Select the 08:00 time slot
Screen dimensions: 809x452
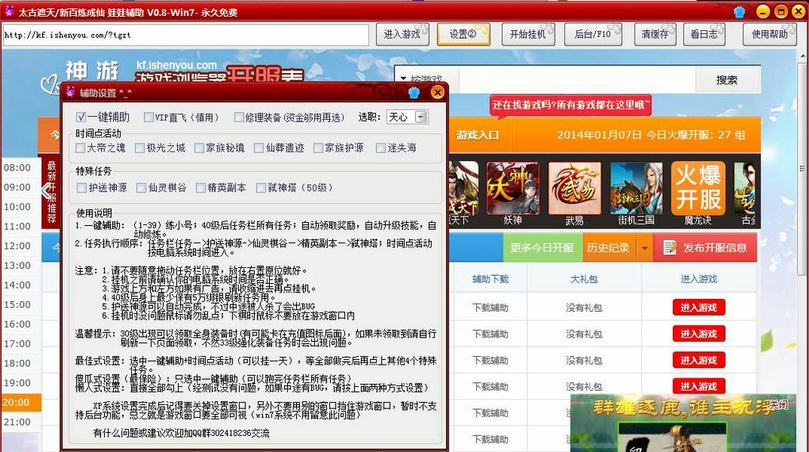click(18, 168)
